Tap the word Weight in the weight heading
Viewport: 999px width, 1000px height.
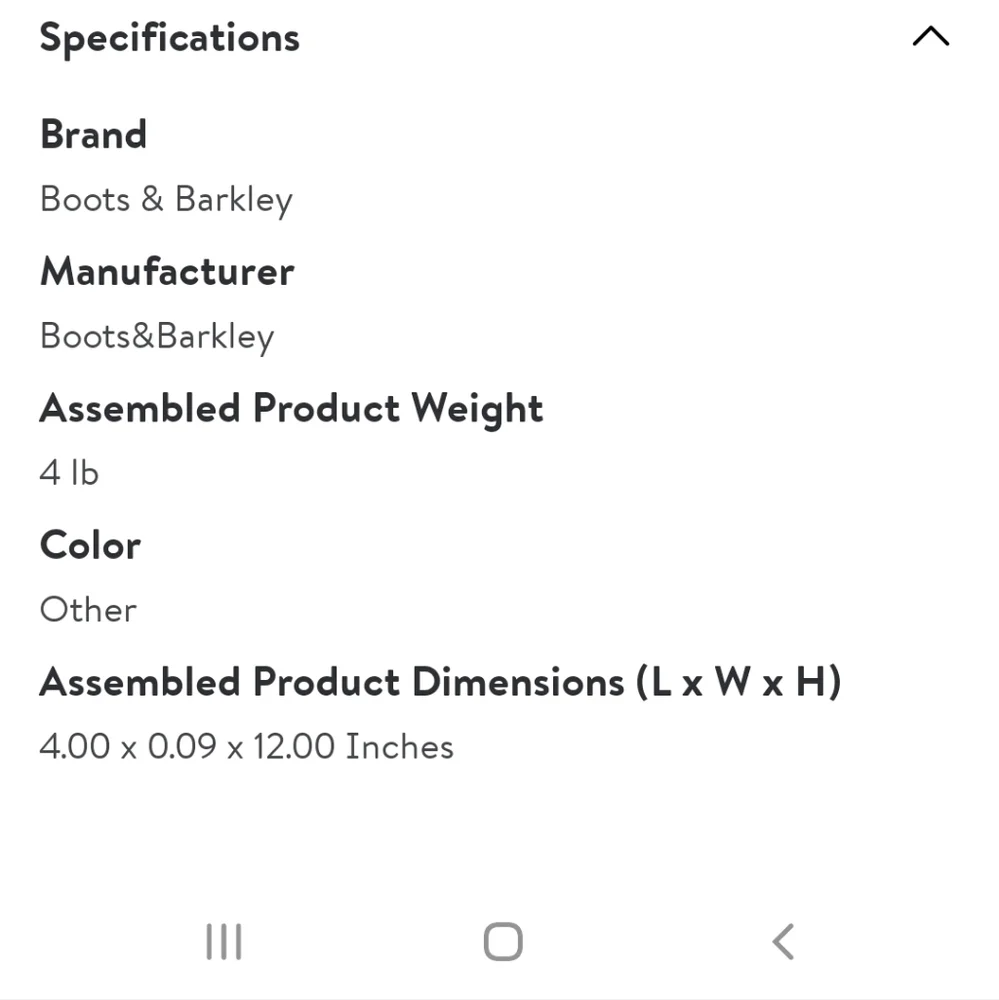click(477, 408)
